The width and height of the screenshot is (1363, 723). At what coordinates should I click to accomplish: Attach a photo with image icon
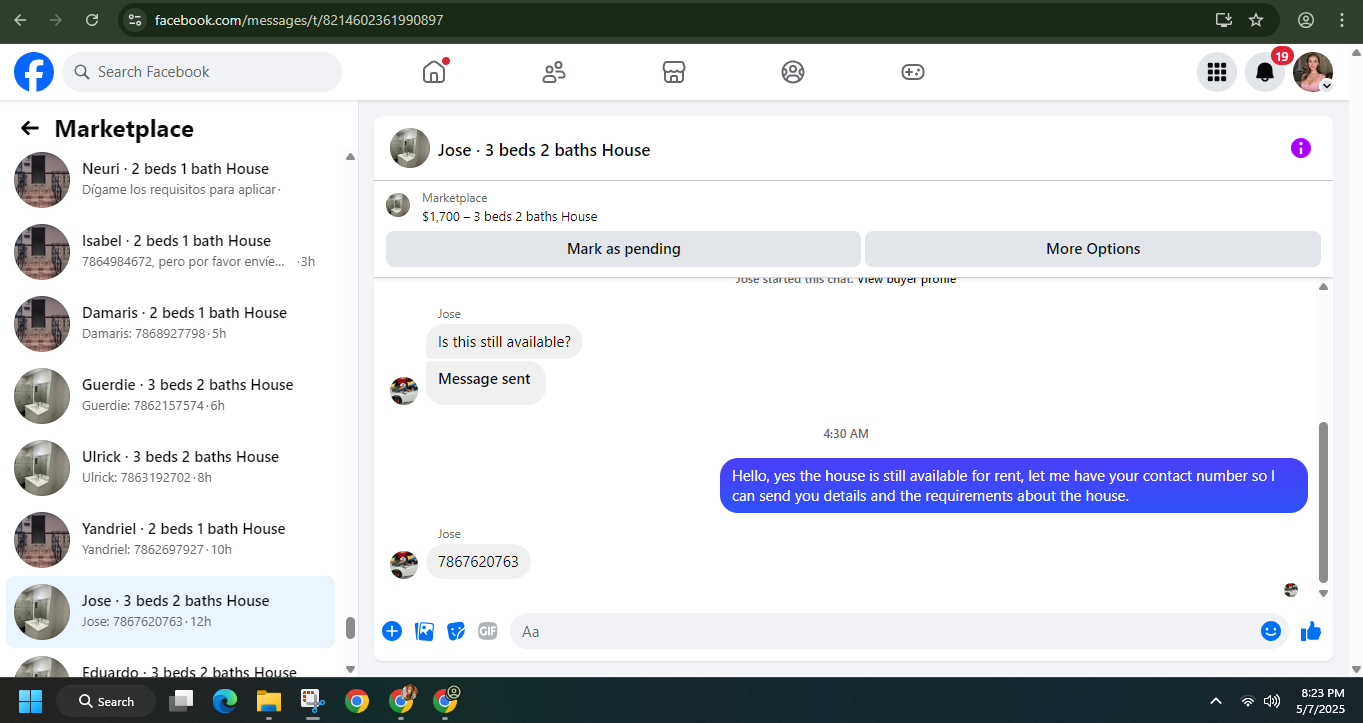[x=424, y=631]
